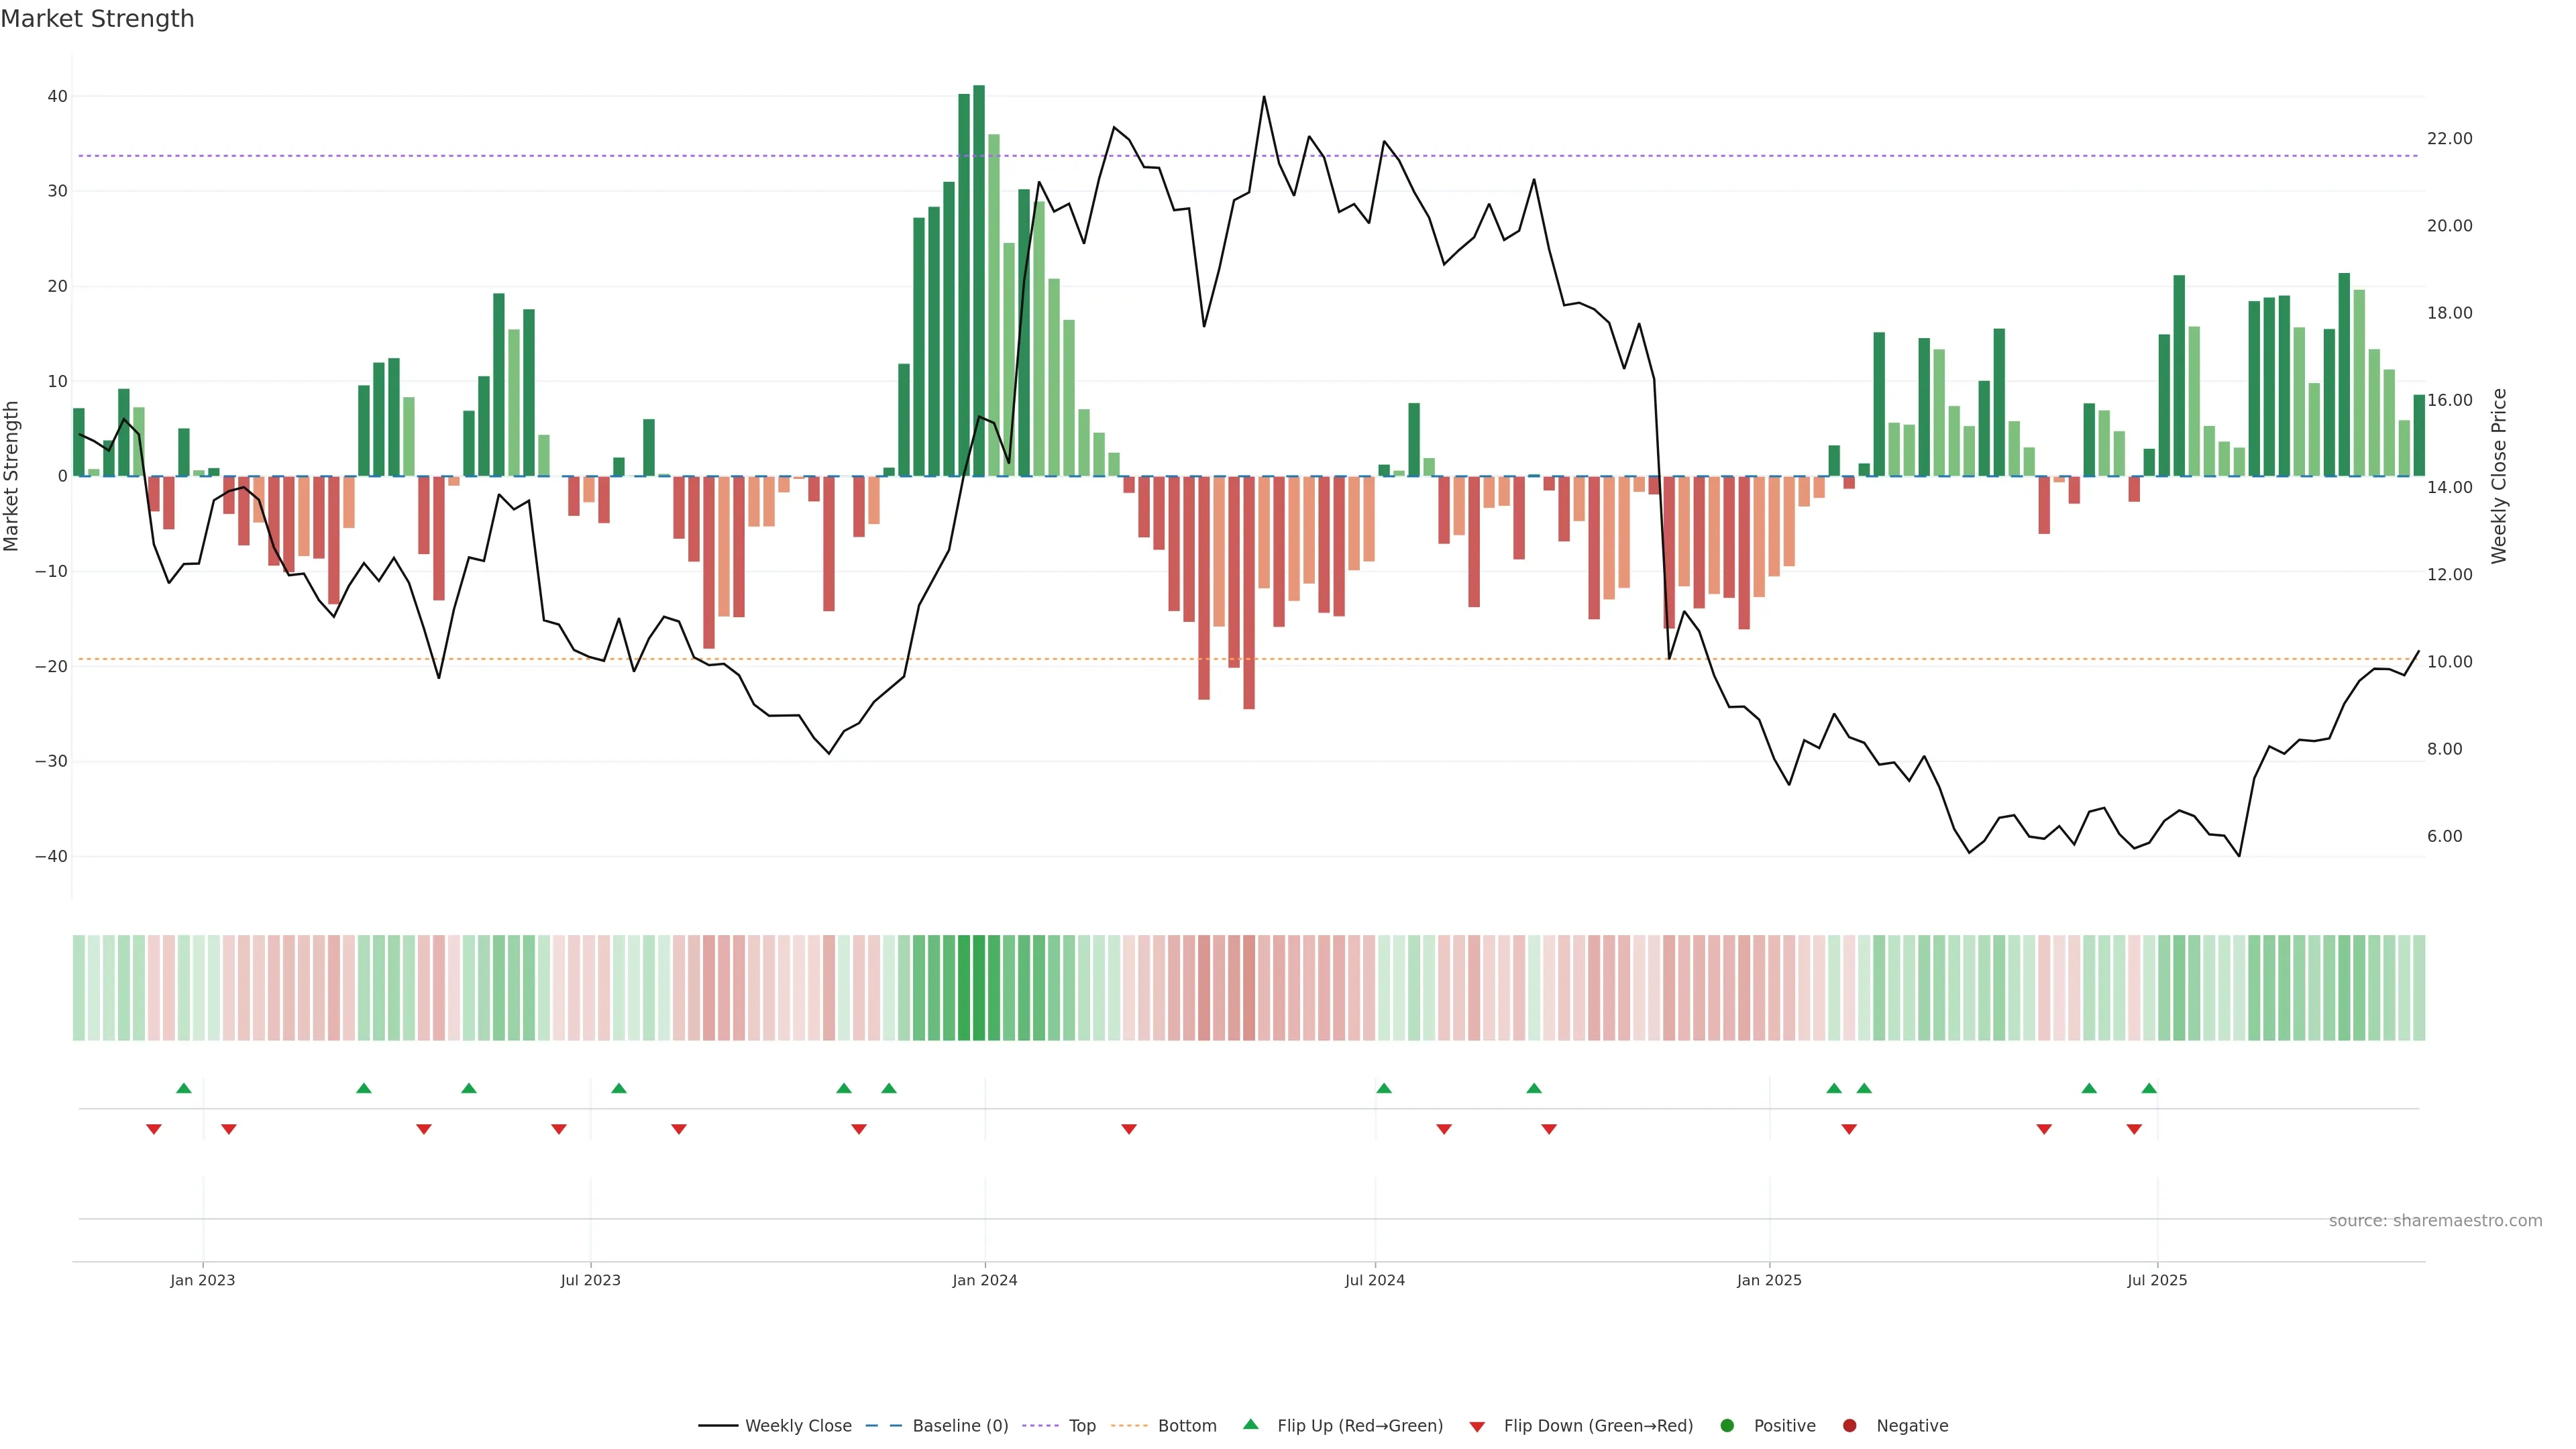Click the tallest green bar above 40

point(979,280)
